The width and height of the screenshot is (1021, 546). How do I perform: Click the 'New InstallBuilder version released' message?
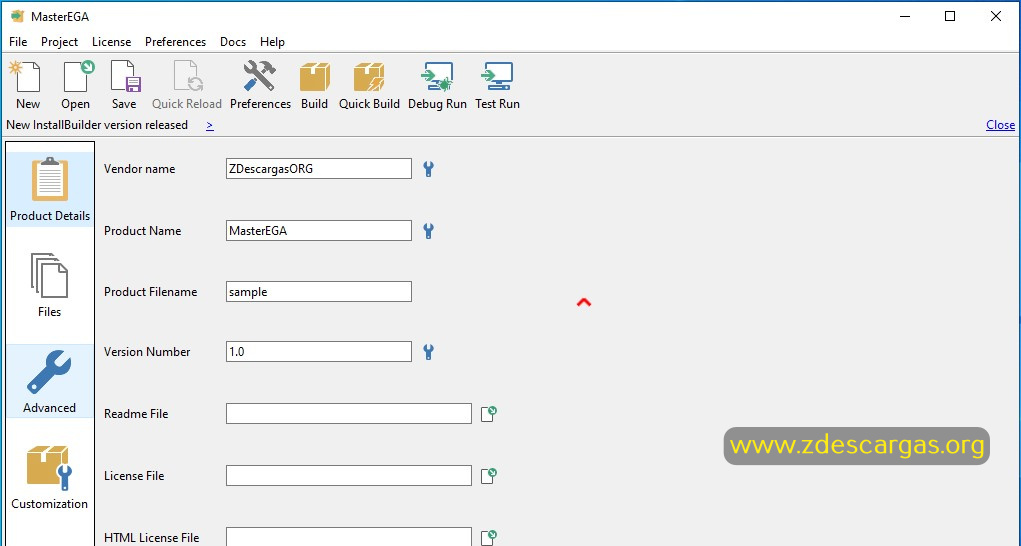[x=97, y=125]
